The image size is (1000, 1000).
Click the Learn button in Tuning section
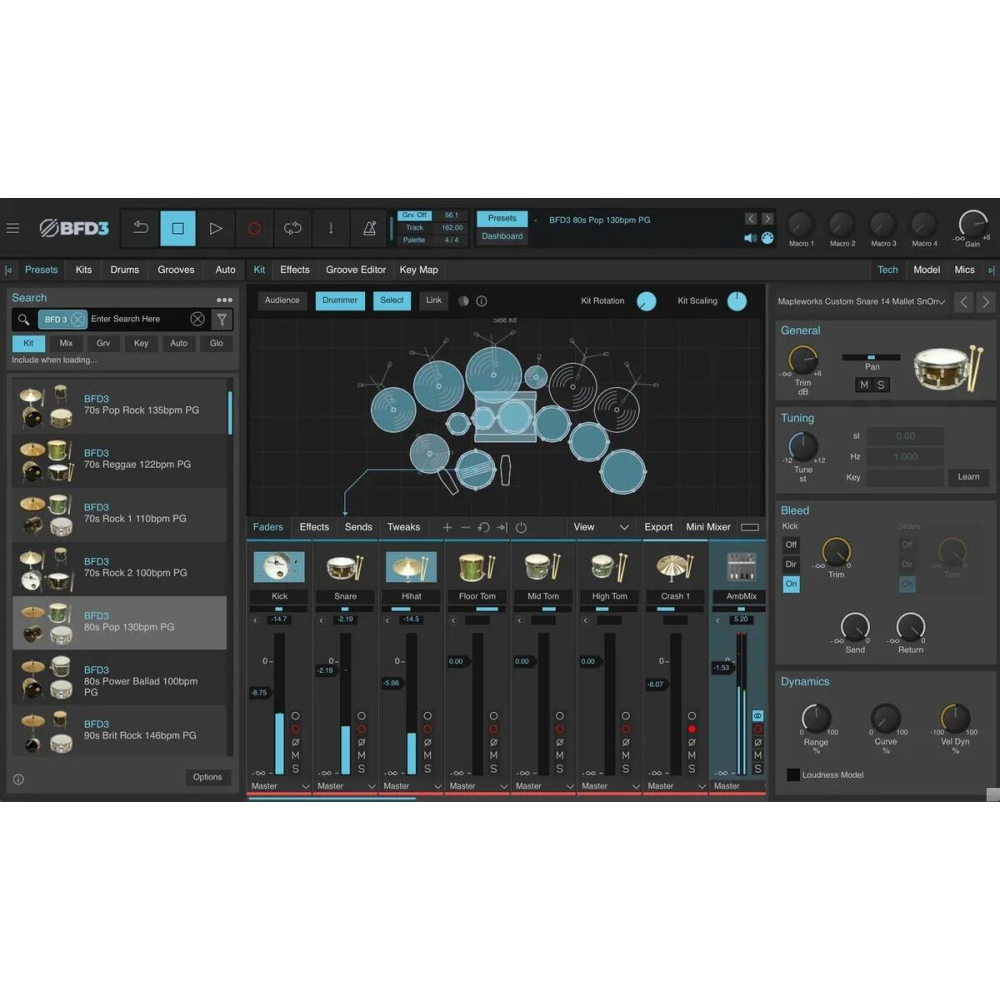click(967, 477)
